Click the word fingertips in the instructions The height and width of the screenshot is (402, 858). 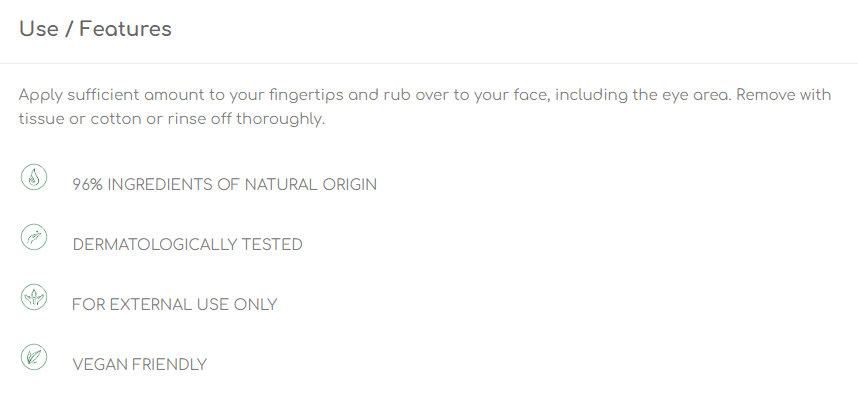306,96
